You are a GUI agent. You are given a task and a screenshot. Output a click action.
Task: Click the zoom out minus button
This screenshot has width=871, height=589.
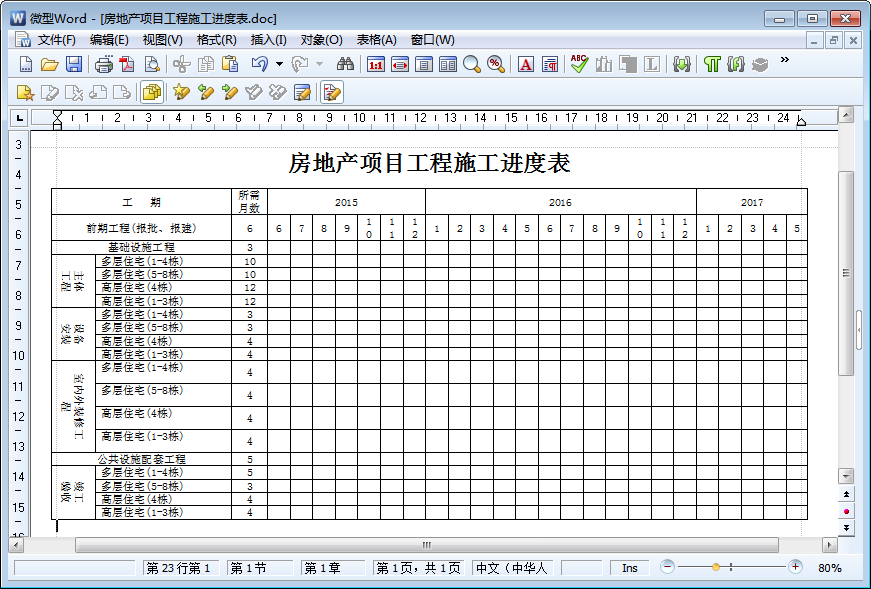(667, 567)
